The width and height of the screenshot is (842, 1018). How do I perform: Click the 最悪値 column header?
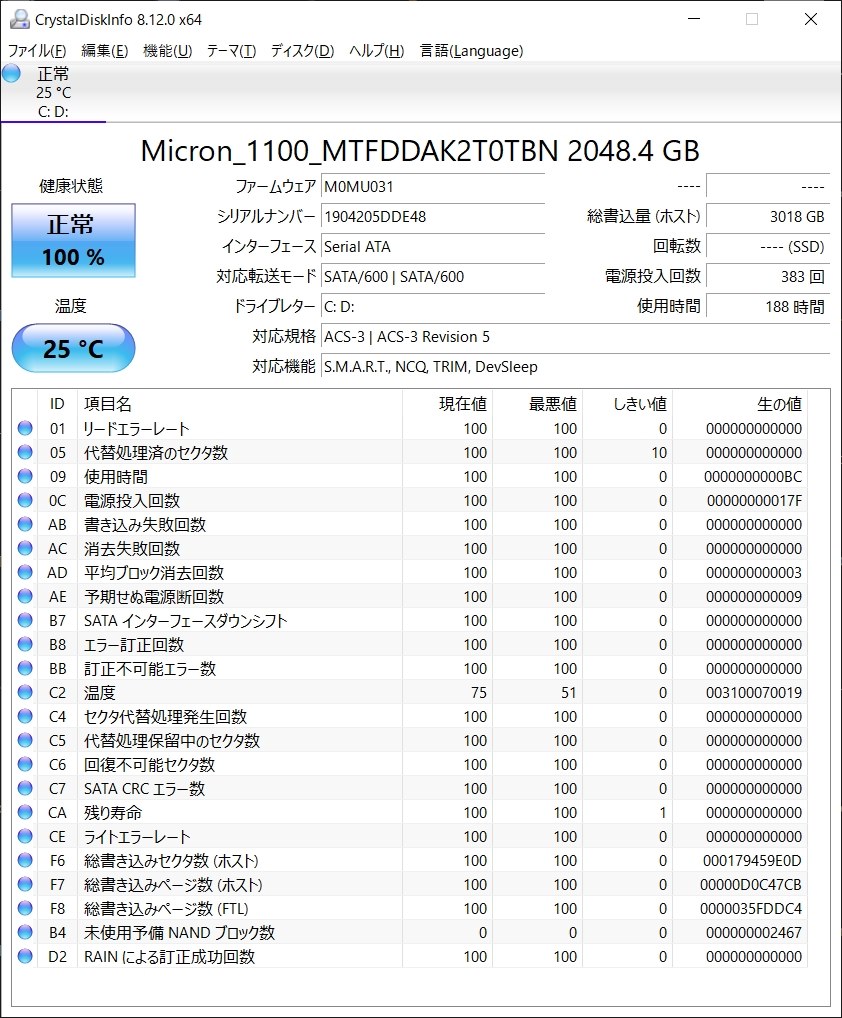click(537, 404)
